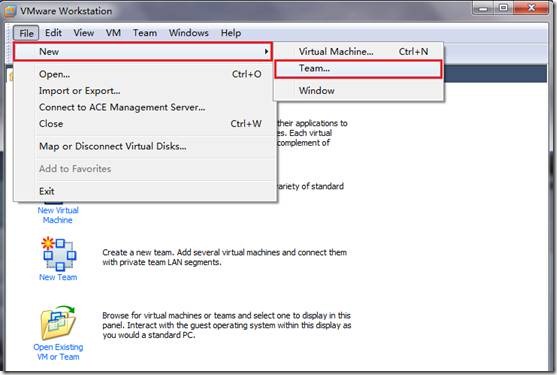Click the 'Create a new team' description text

pos(225,257)
